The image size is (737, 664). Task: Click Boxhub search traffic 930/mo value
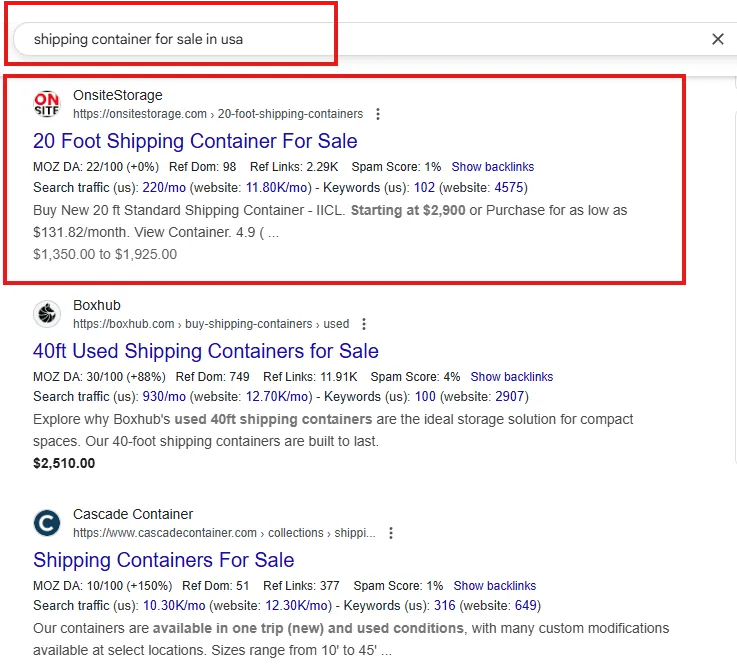(164, 397)
